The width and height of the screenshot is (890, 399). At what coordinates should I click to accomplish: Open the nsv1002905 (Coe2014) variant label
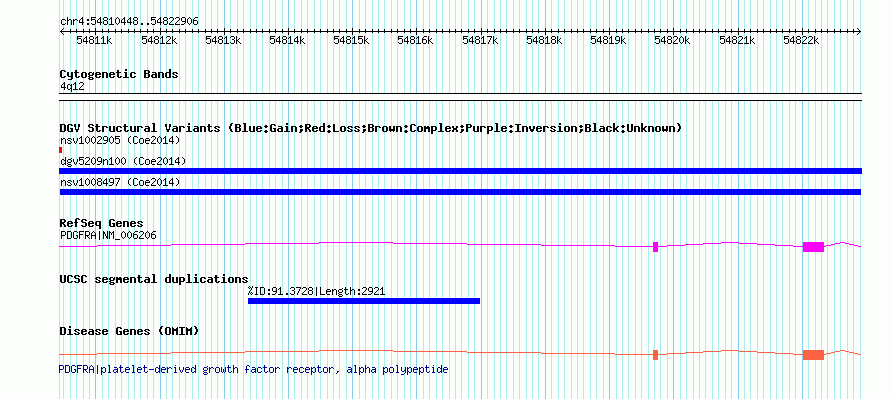120,140
